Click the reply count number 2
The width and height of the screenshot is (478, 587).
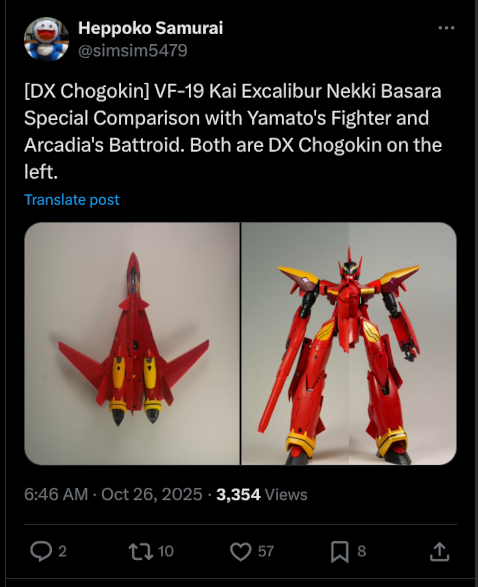(x=63, y=551)
